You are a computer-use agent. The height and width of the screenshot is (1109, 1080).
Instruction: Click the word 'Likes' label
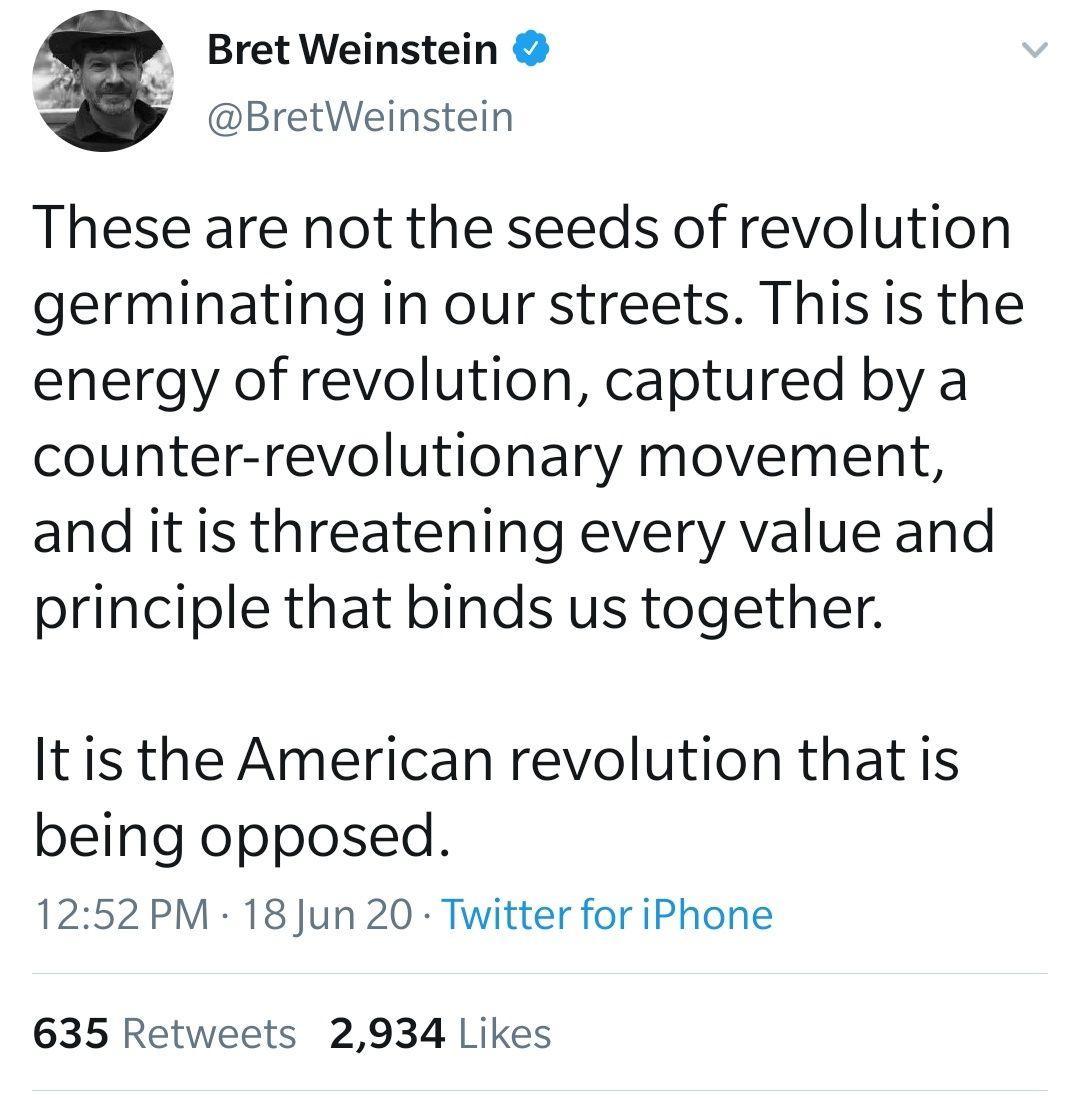(505, 1033)
